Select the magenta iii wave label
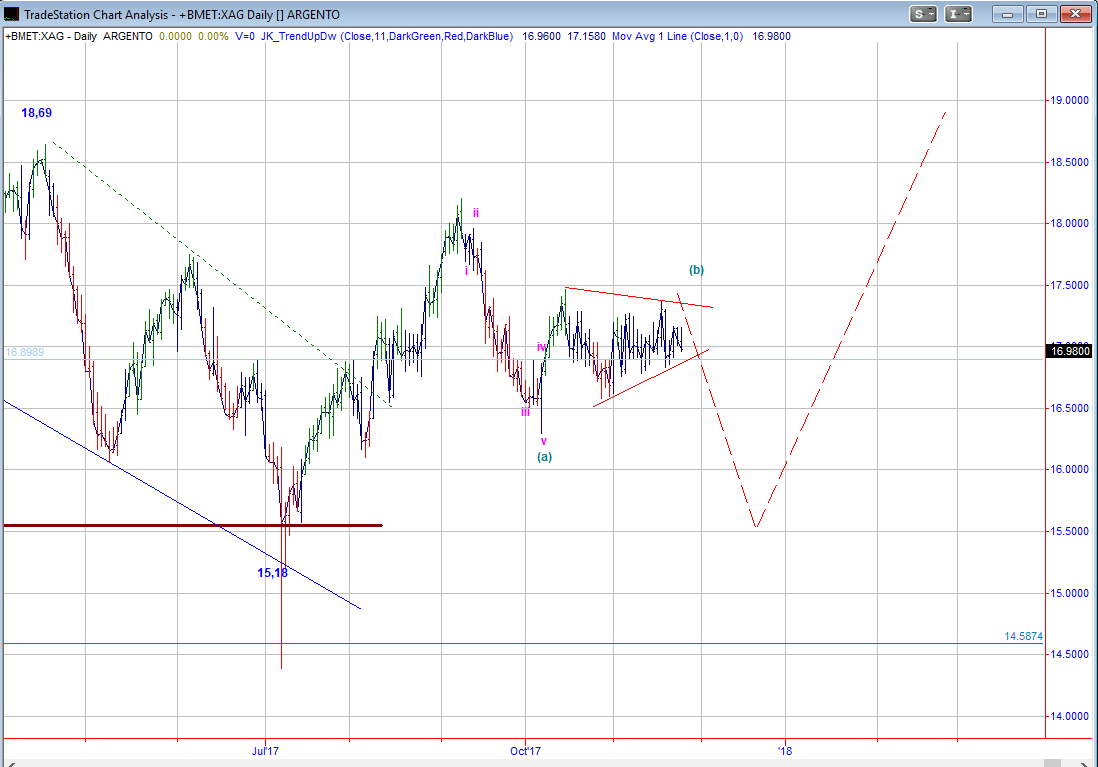This screenshot has height=767, width=1098. click(x=525, y=412)
